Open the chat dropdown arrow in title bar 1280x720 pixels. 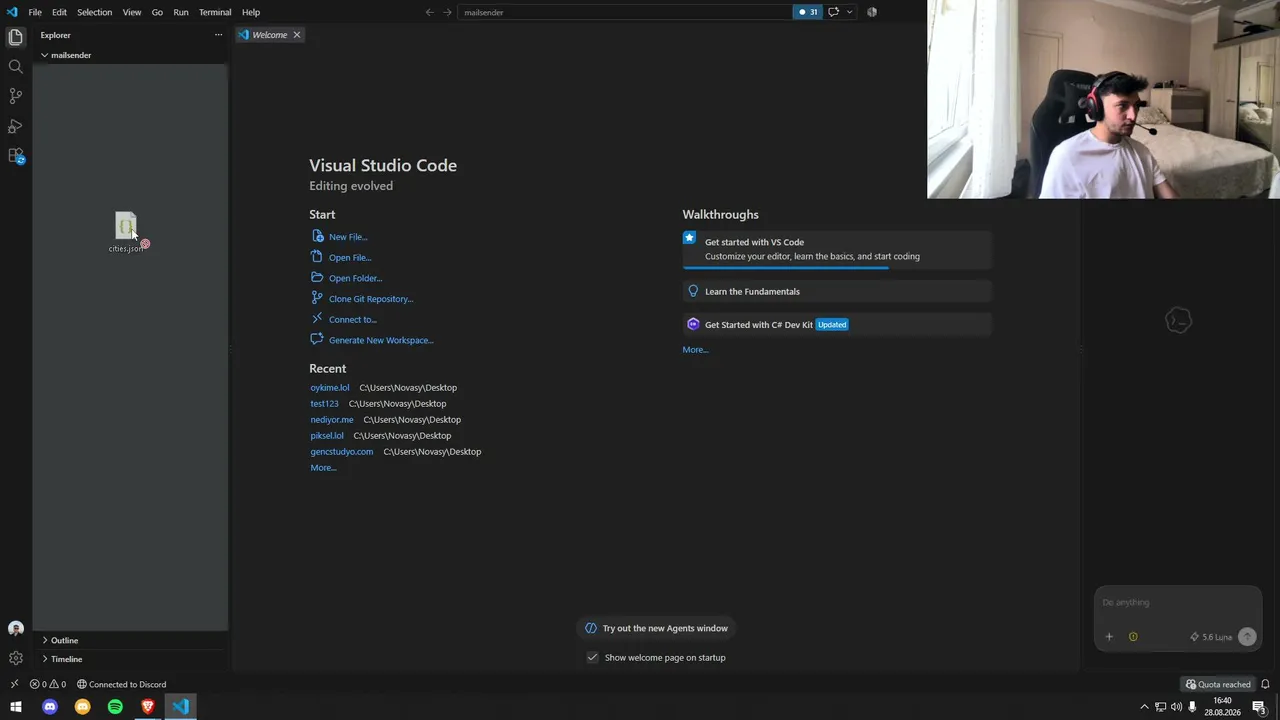click(849, 12)
